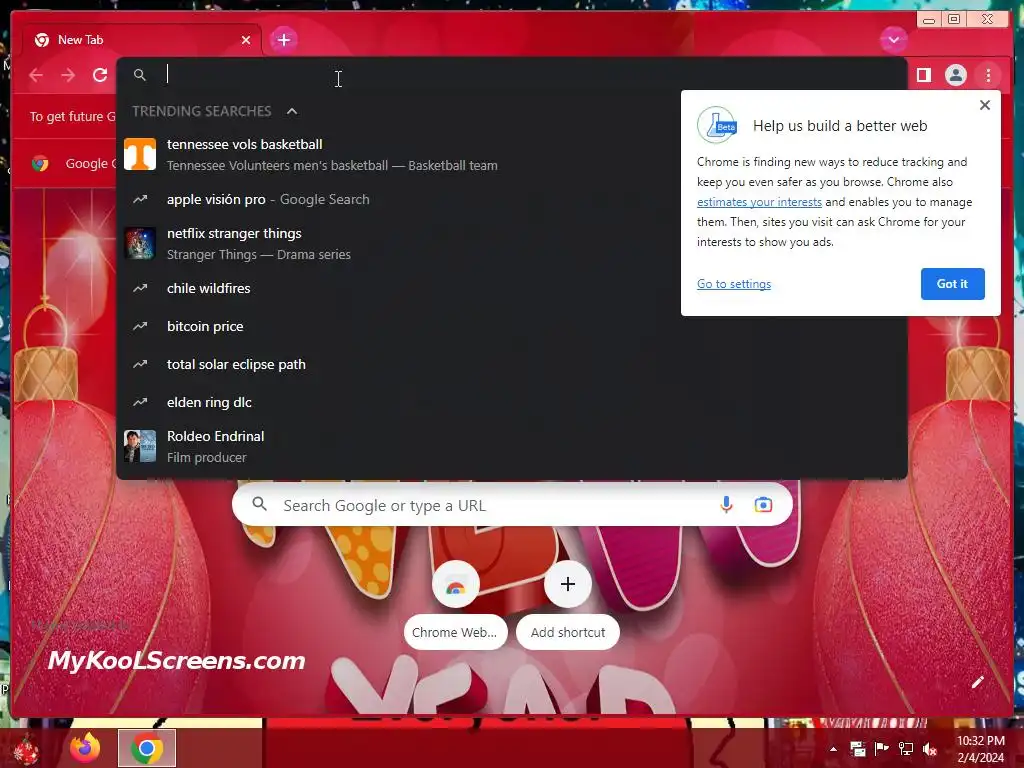Click the Action Center flag icon
Viewport: 1024px width, 768px height.
[882, 749]
